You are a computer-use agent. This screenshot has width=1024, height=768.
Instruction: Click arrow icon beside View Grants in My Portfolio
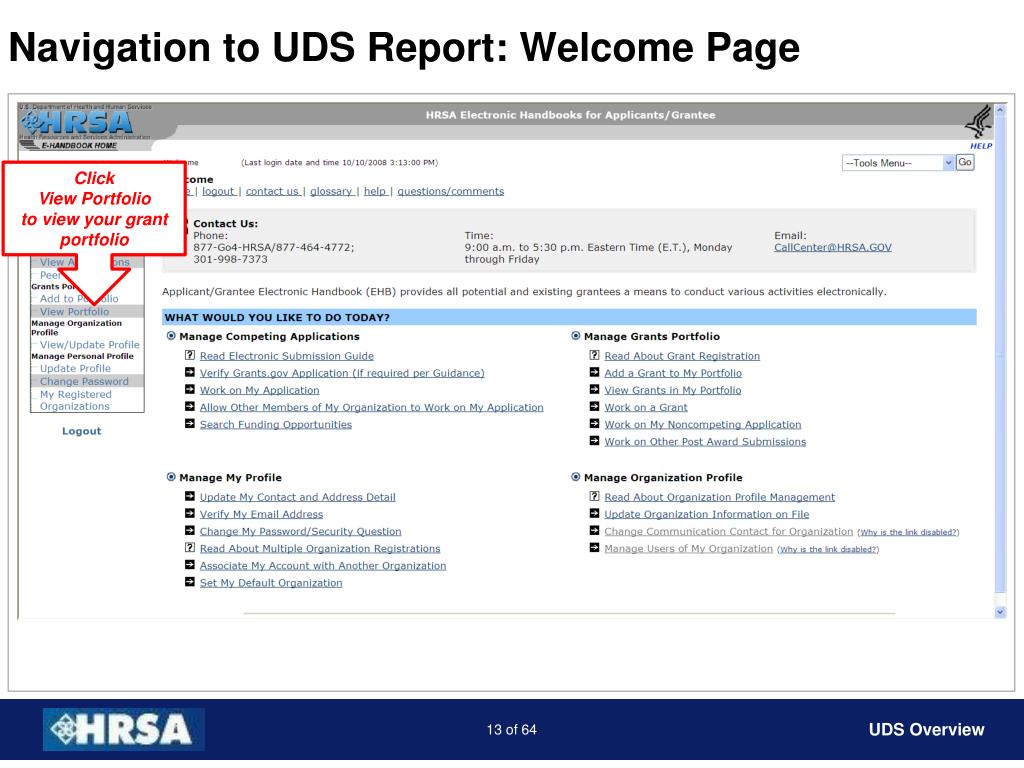(594, 389)
